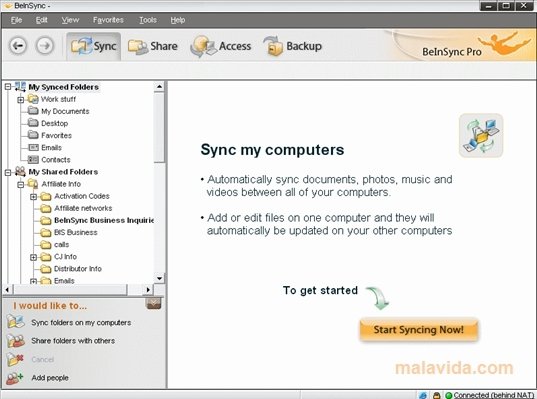
Task: Click the My Synced Folders computers icon
Action: pyautogui.click(x=20, y=87)
